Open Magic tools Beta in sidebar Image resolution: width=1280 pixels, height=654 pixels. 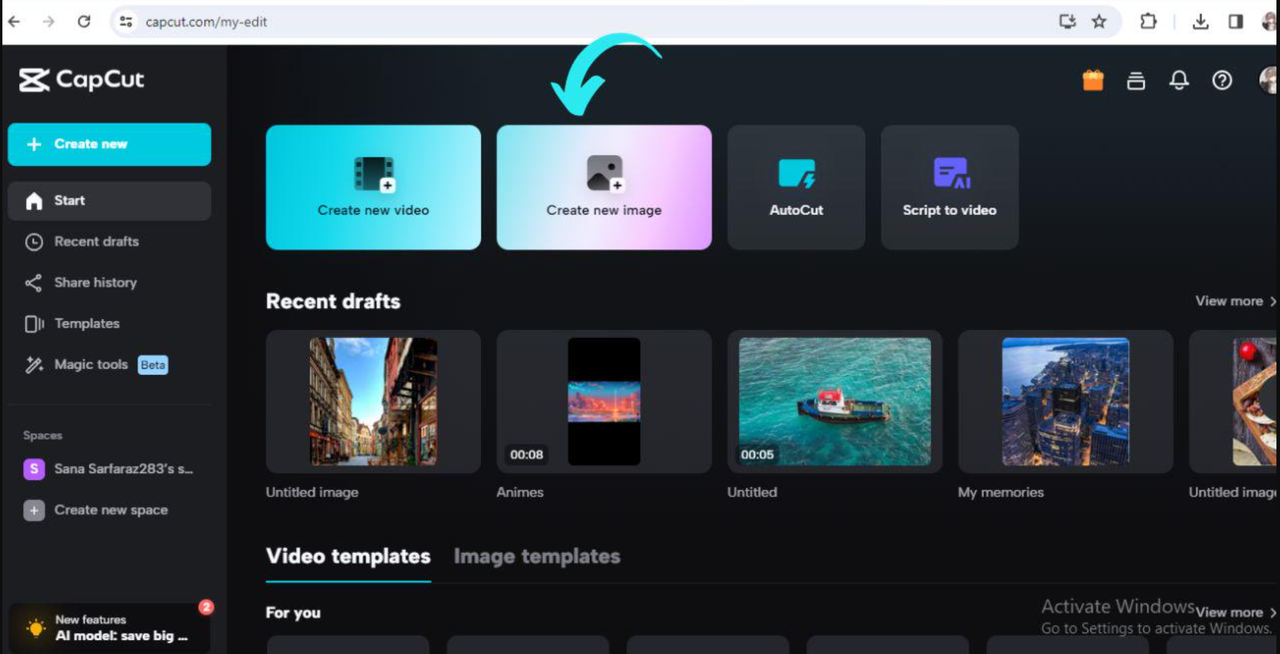[91, 365]
